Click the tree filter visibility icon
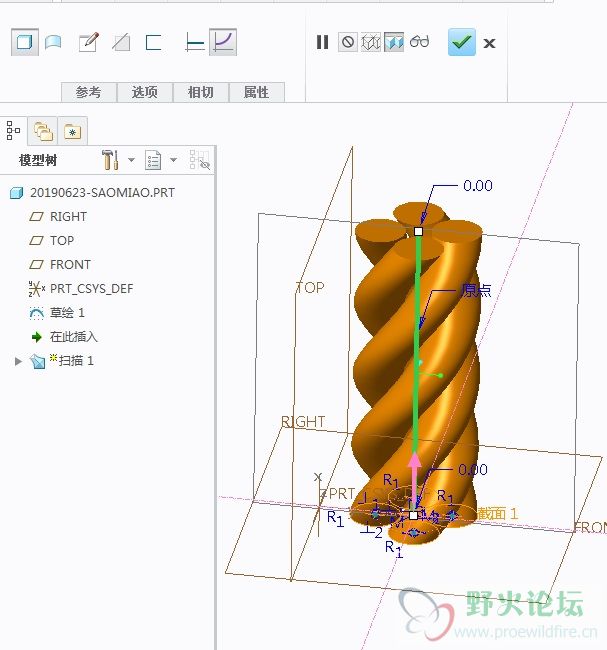 (199, 160)
